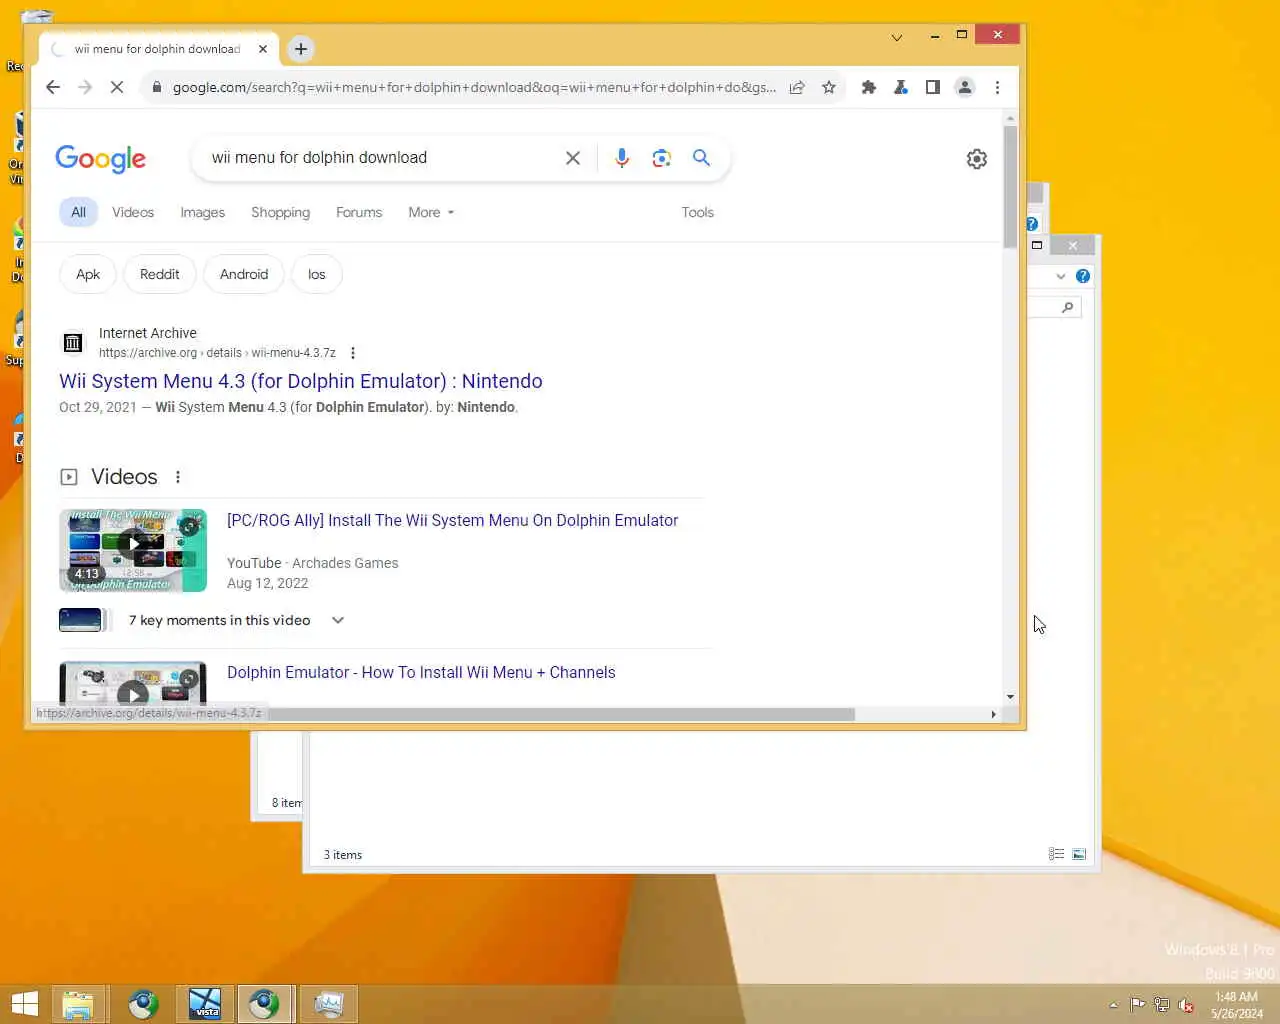The image size is (1280, 1024).
Task: Switch to the Forums results tab
Action: tap(359, 212)
